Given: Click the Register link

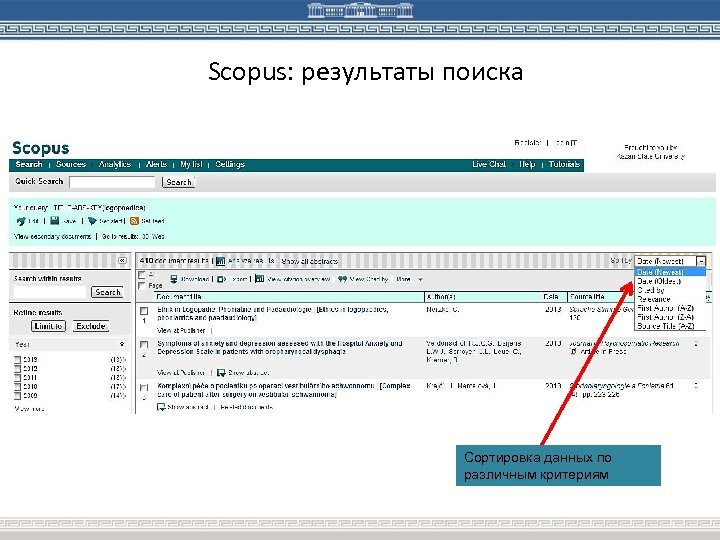Looking at the screenshot, I should [528, 143].
